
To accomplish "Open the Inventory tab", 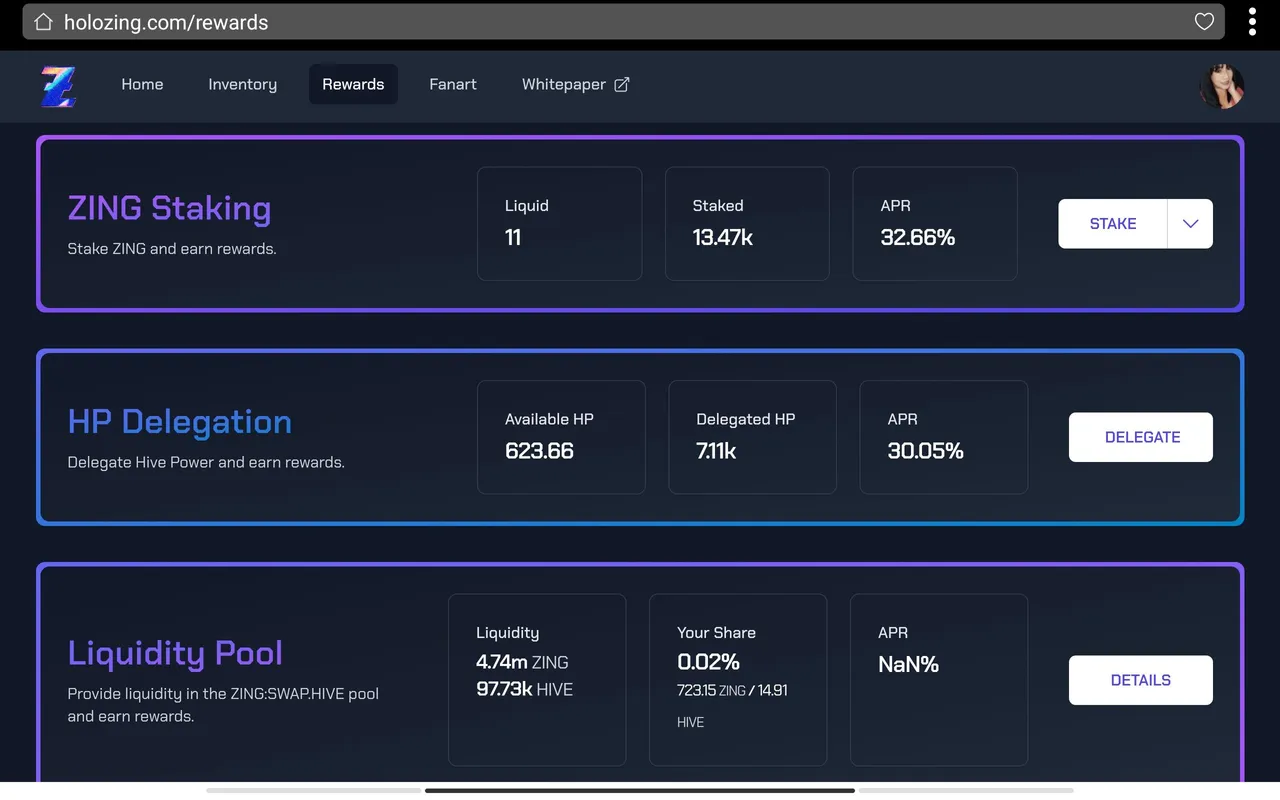I will tap(242, 84).
